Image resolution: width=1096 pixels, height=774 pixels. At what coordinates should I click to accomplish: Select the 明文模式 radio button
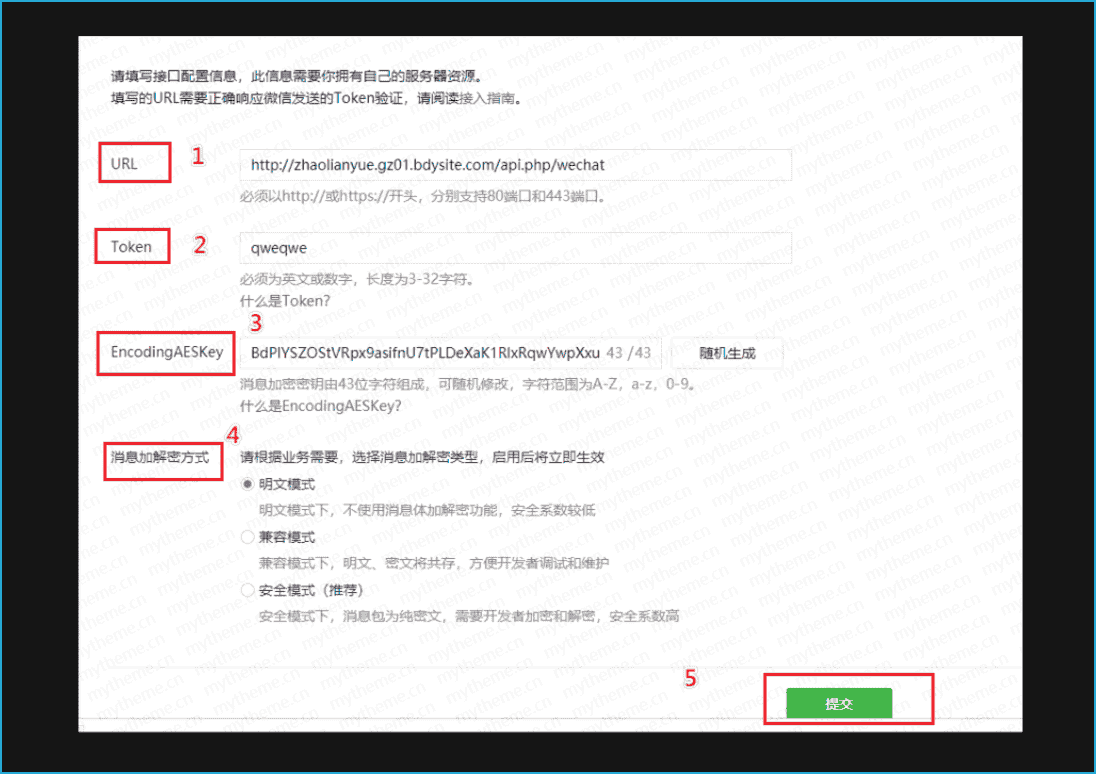[247, 484]
